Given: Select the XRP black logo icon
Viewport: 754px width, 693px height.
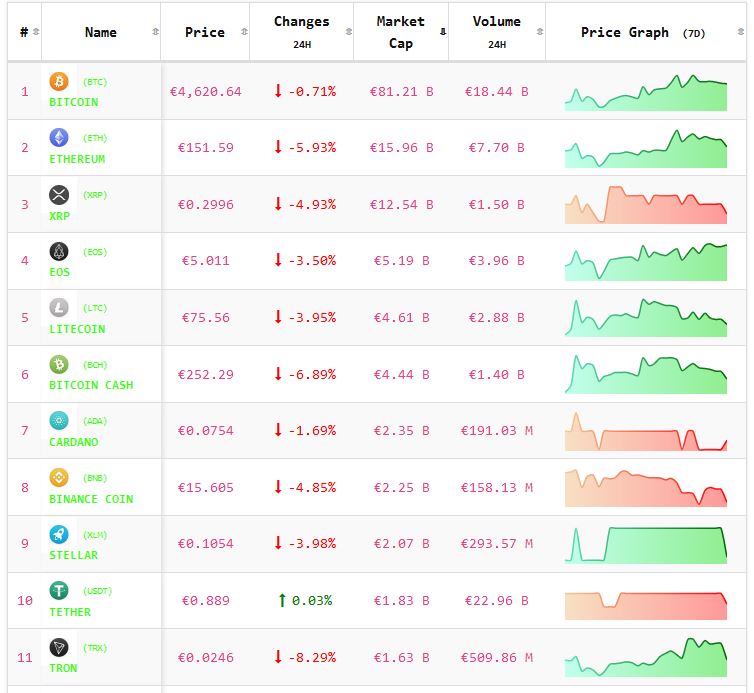Looking at the screenshot, I should tap(59, 194).
